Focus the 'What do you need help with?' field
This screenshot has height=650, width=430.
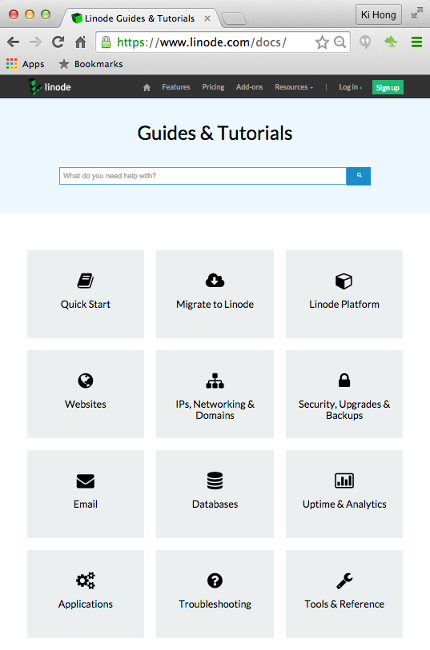202,176
